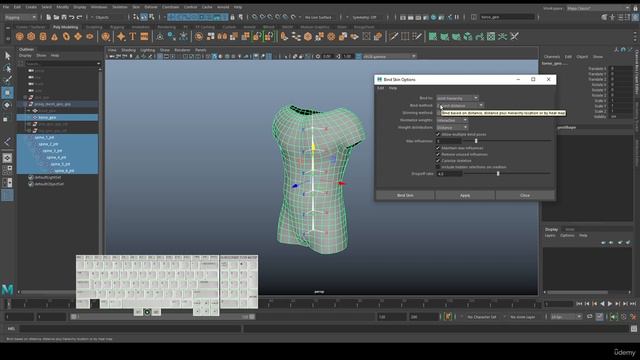
Task: Toggle defaultLightSet checkbox icon in Outliner
Action: 31,178
